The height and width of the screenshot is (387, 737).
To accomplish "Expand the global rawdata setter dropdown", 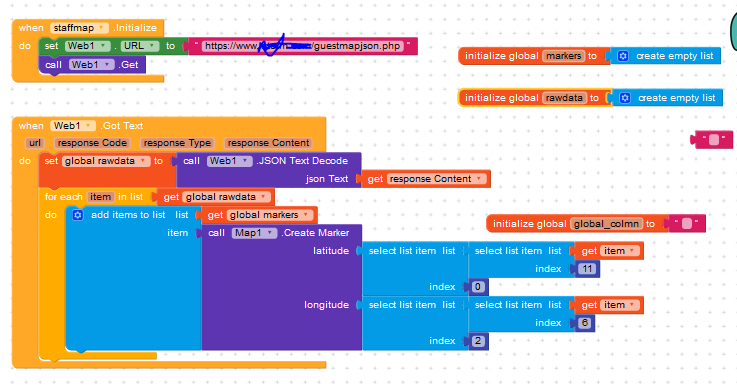I will 106,161.
